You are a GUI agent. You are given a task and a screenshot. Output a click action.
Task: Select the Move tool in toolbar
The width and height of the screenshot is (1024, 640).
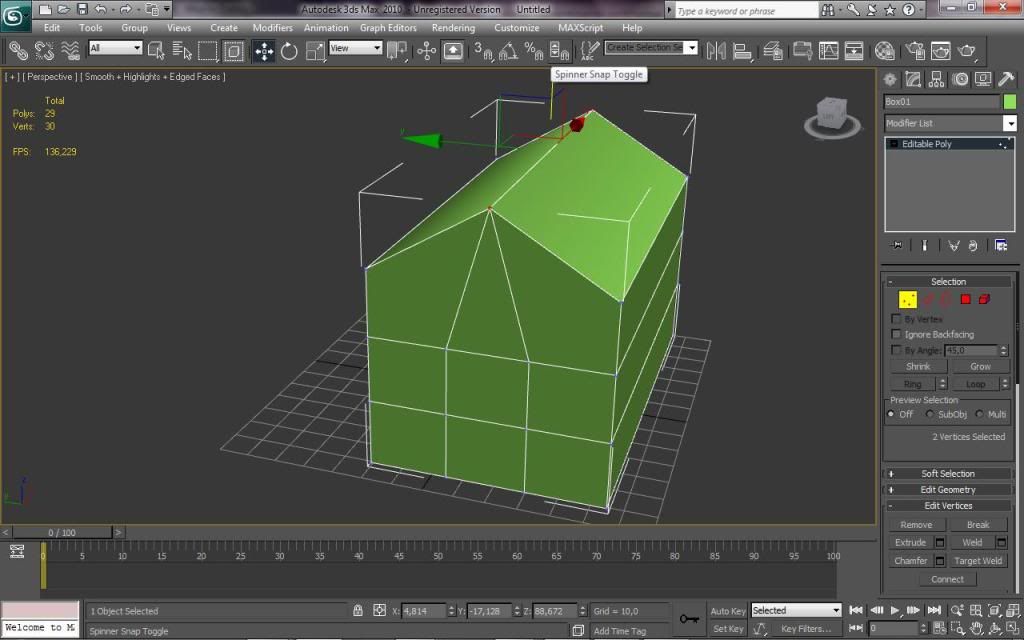click(264, 51)
